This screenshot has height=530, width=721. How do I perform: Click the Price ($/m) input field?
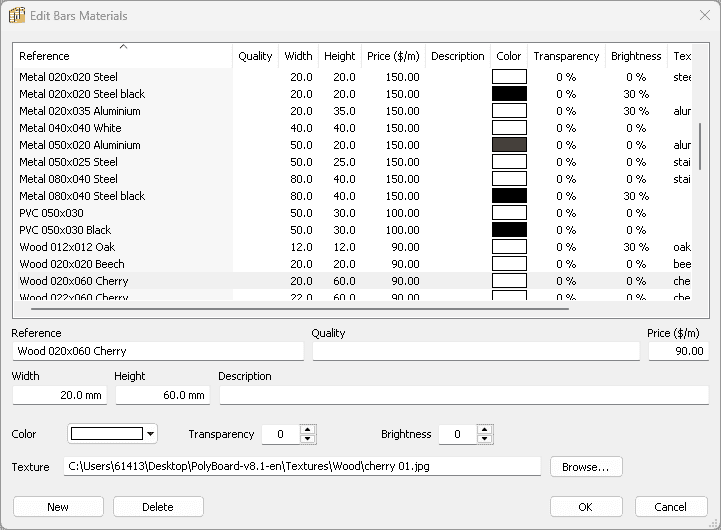click(679, 351)
